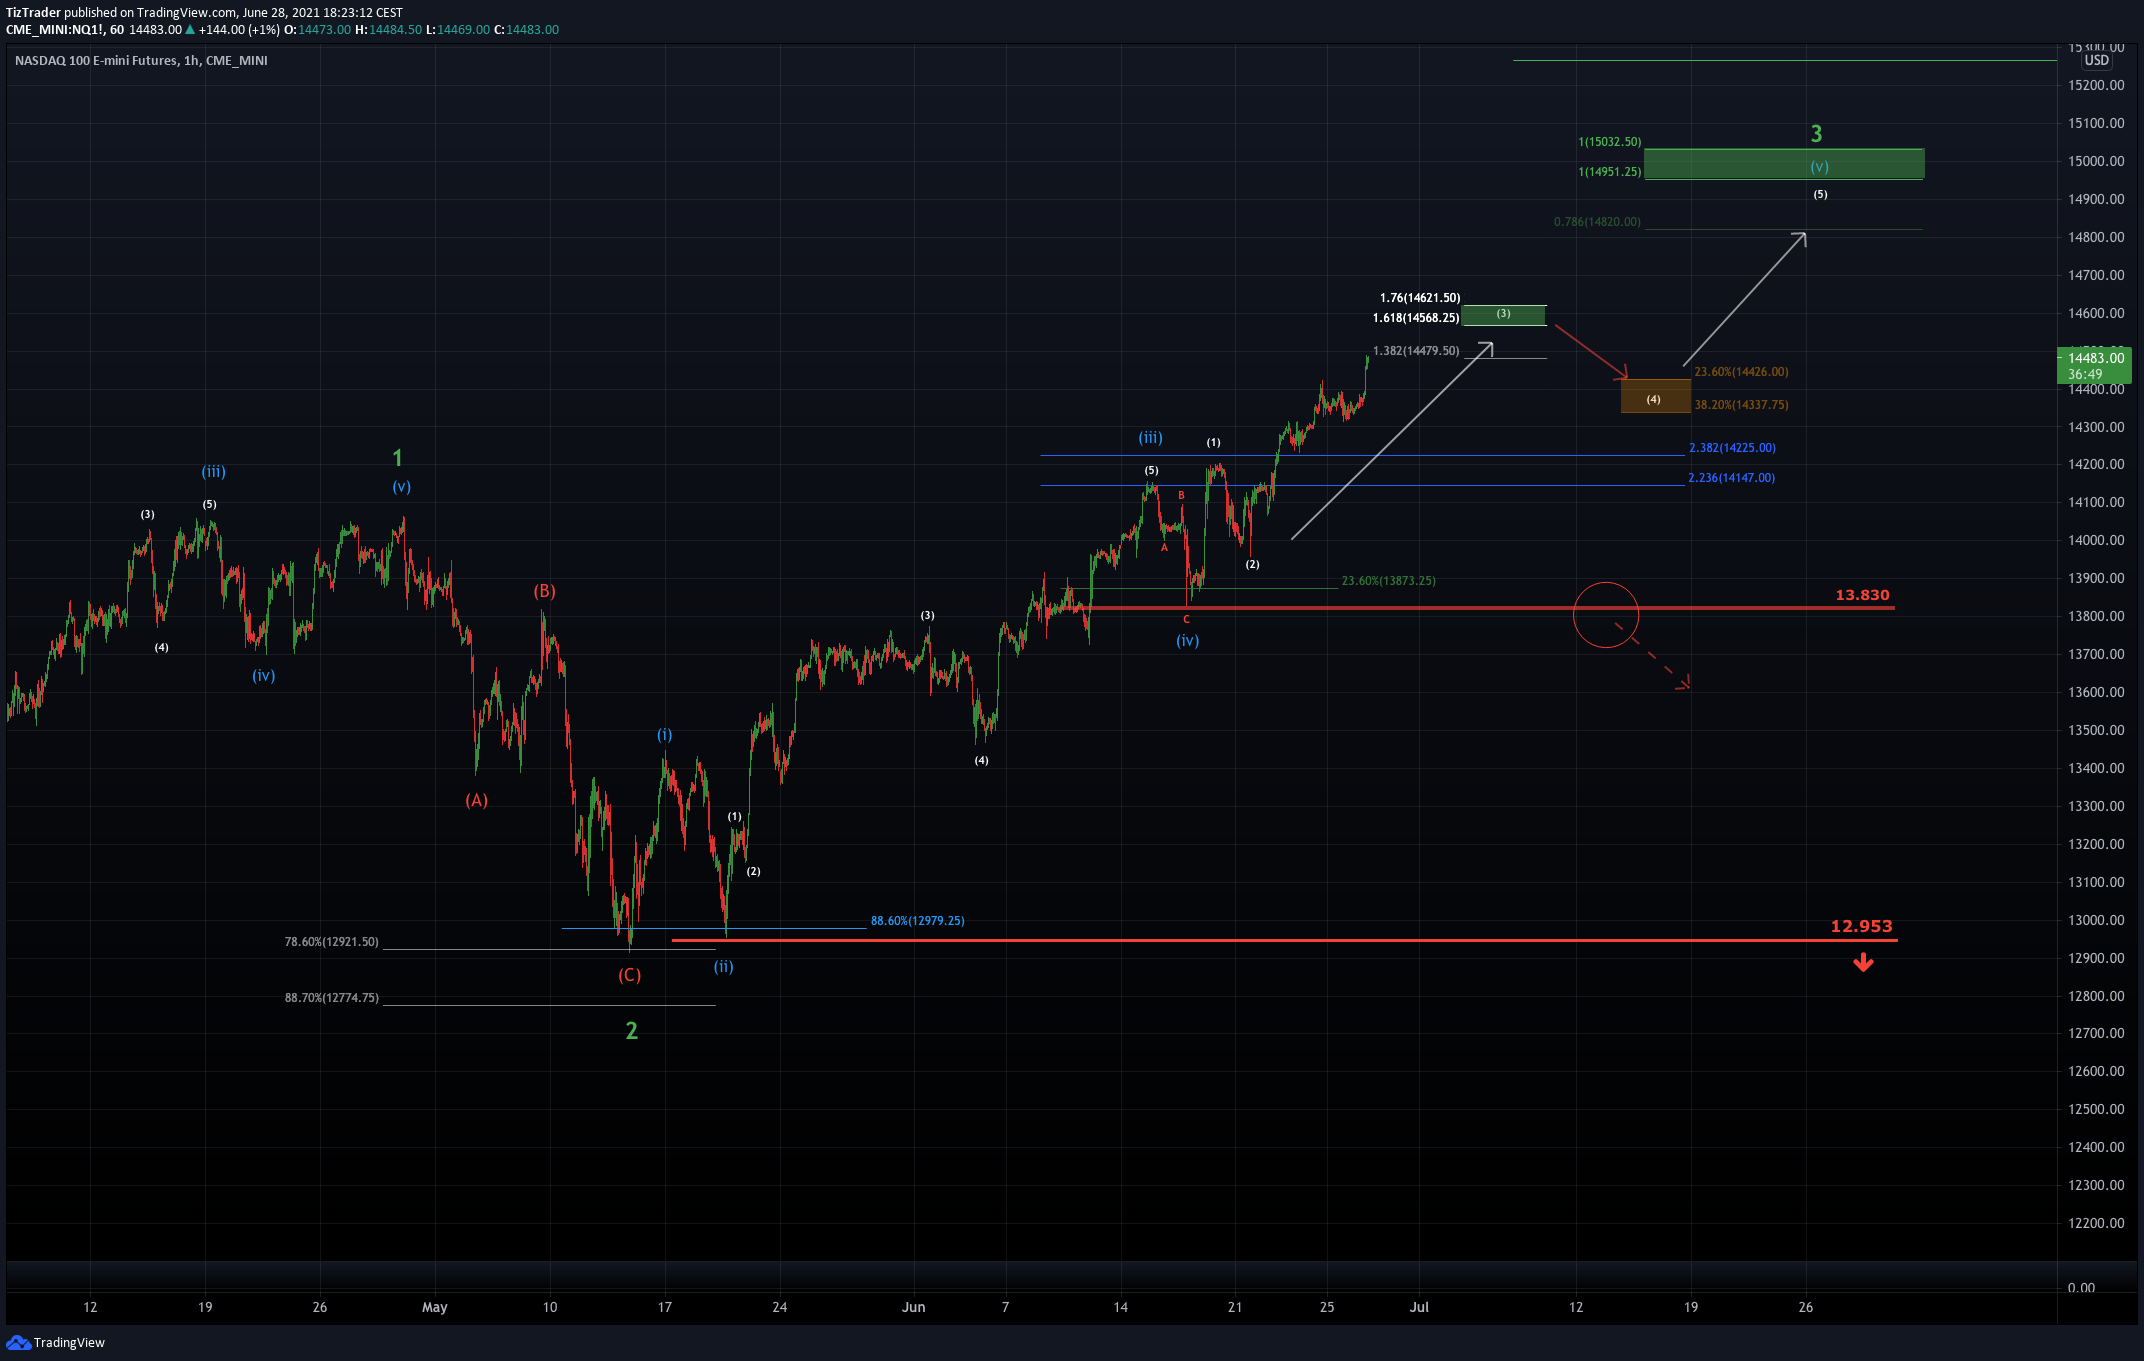Select the TizTrader author name
Viewport: 2144px width, 1361px height.
click(33, 13)
